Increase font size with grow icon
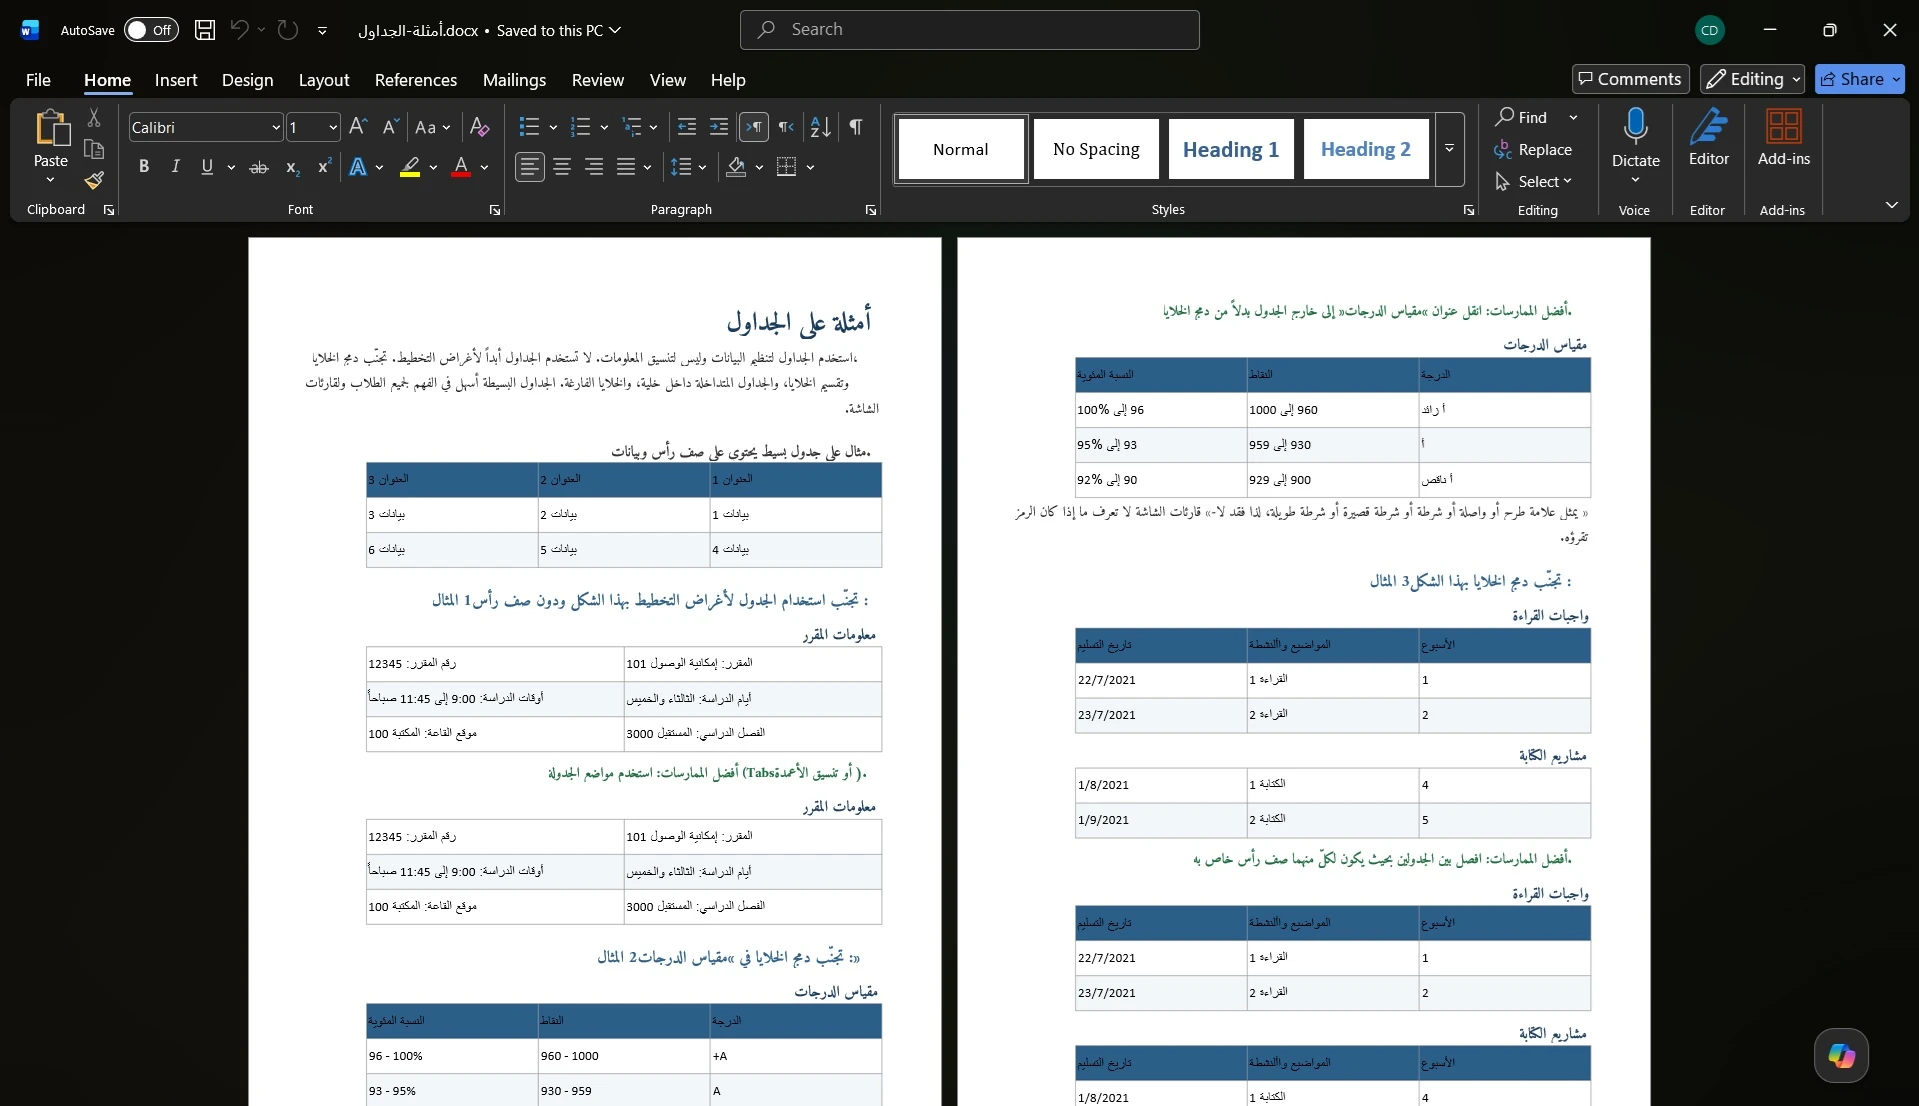This screenshot has height=1106, width=1919. 358,127
